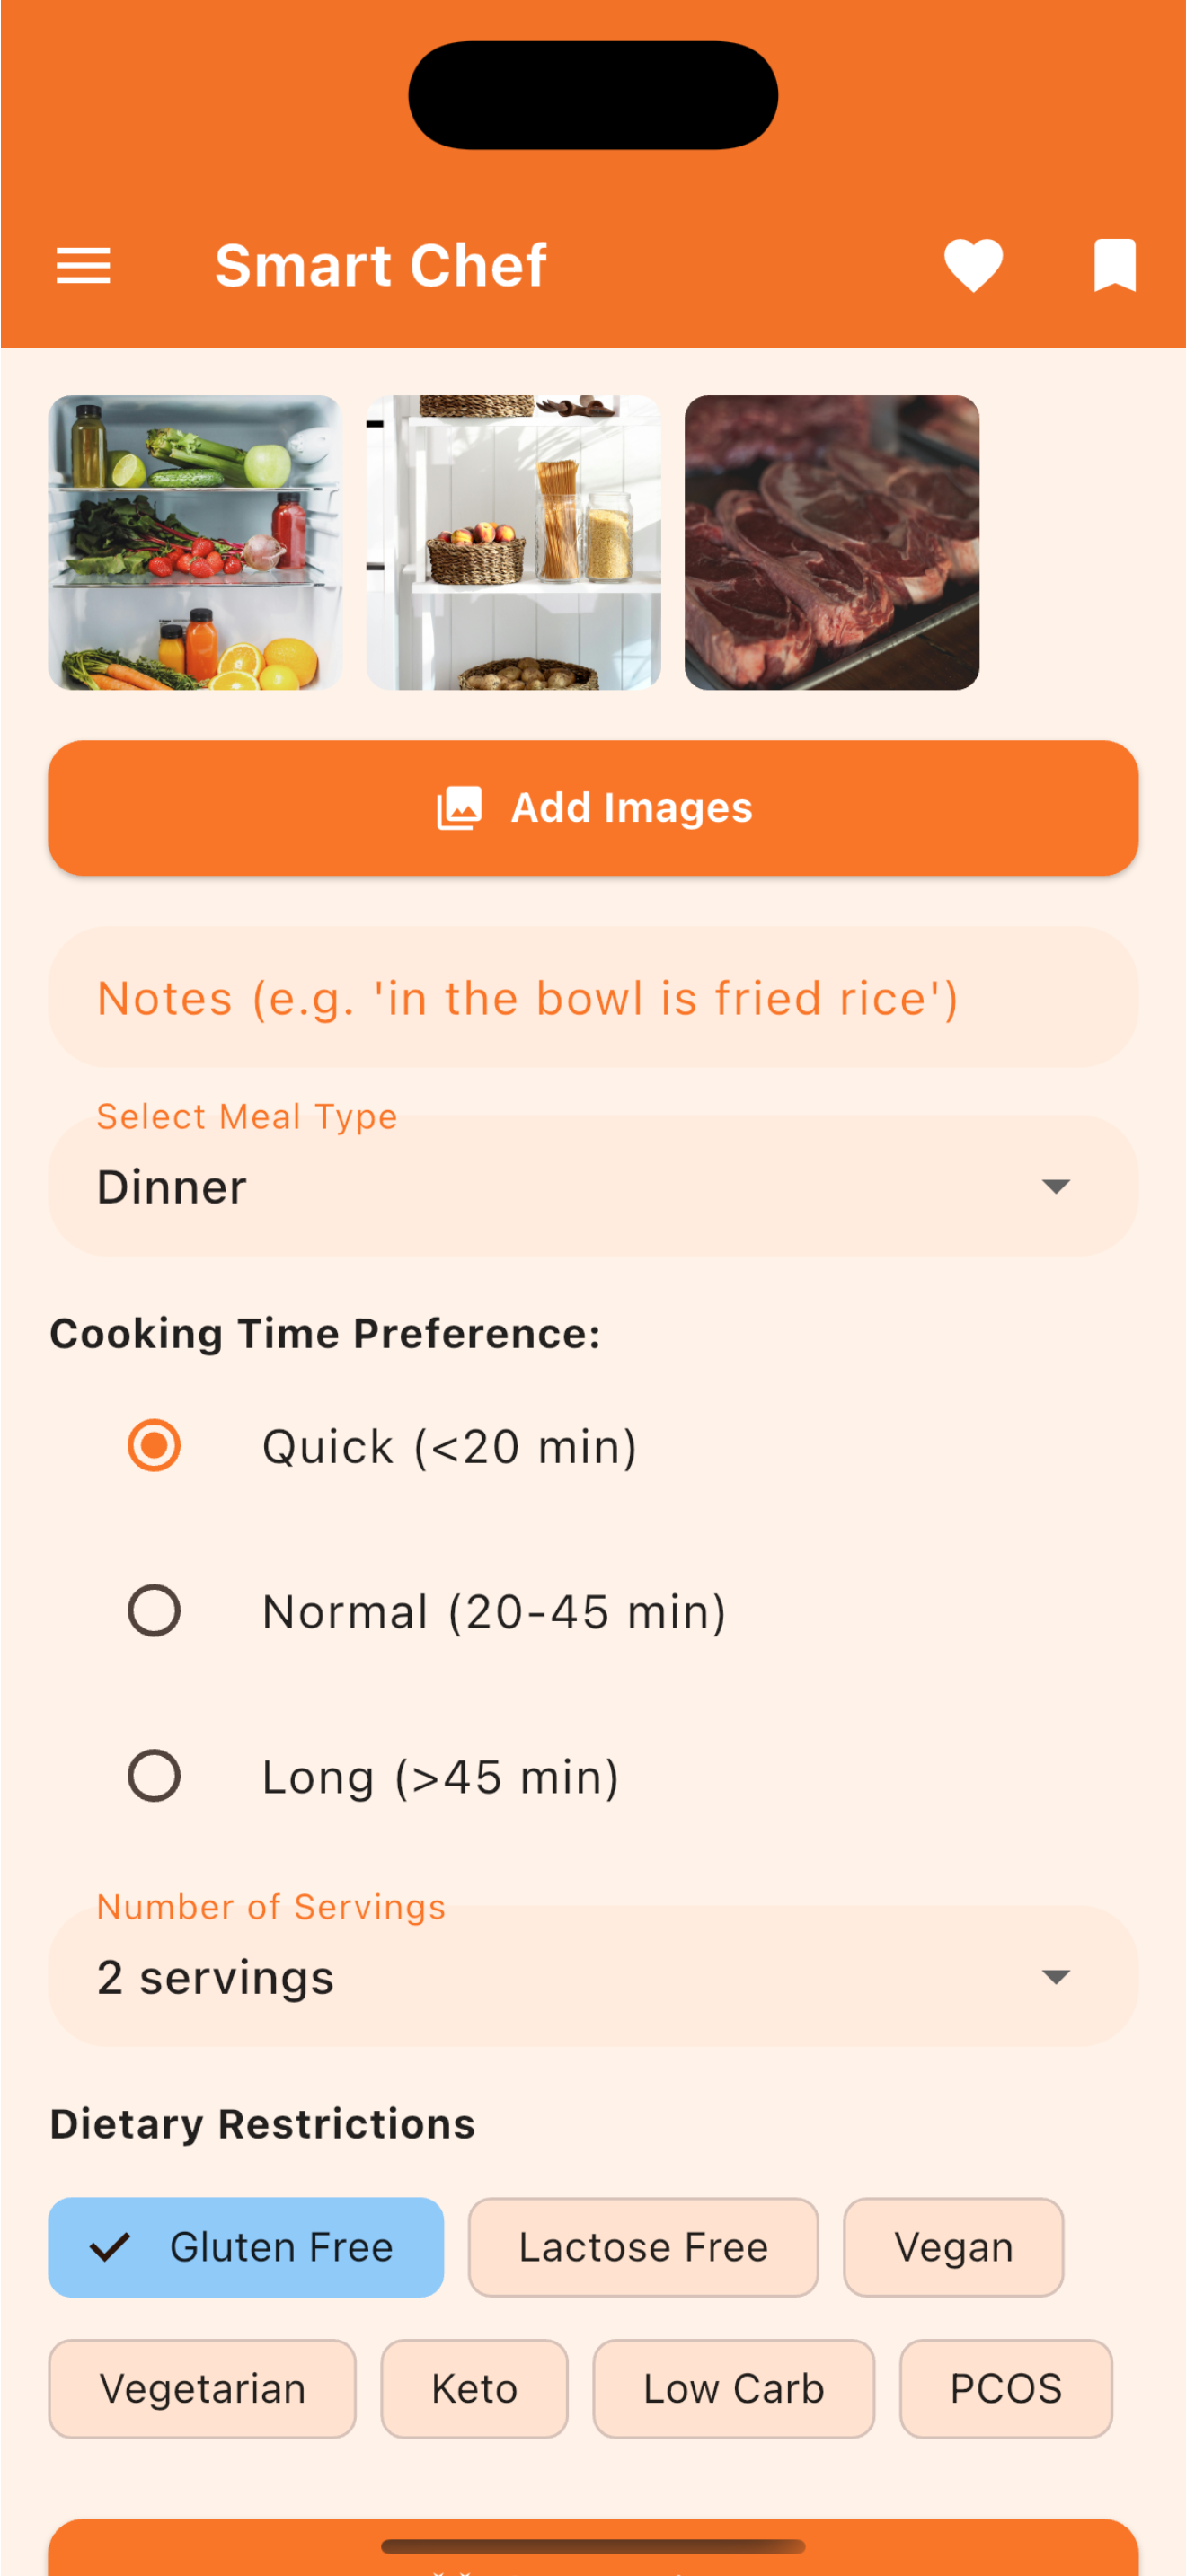This screenshot has height=2576, width=1186.
Task: Open the hamburger navigation menu
Action: coord(83,266)
